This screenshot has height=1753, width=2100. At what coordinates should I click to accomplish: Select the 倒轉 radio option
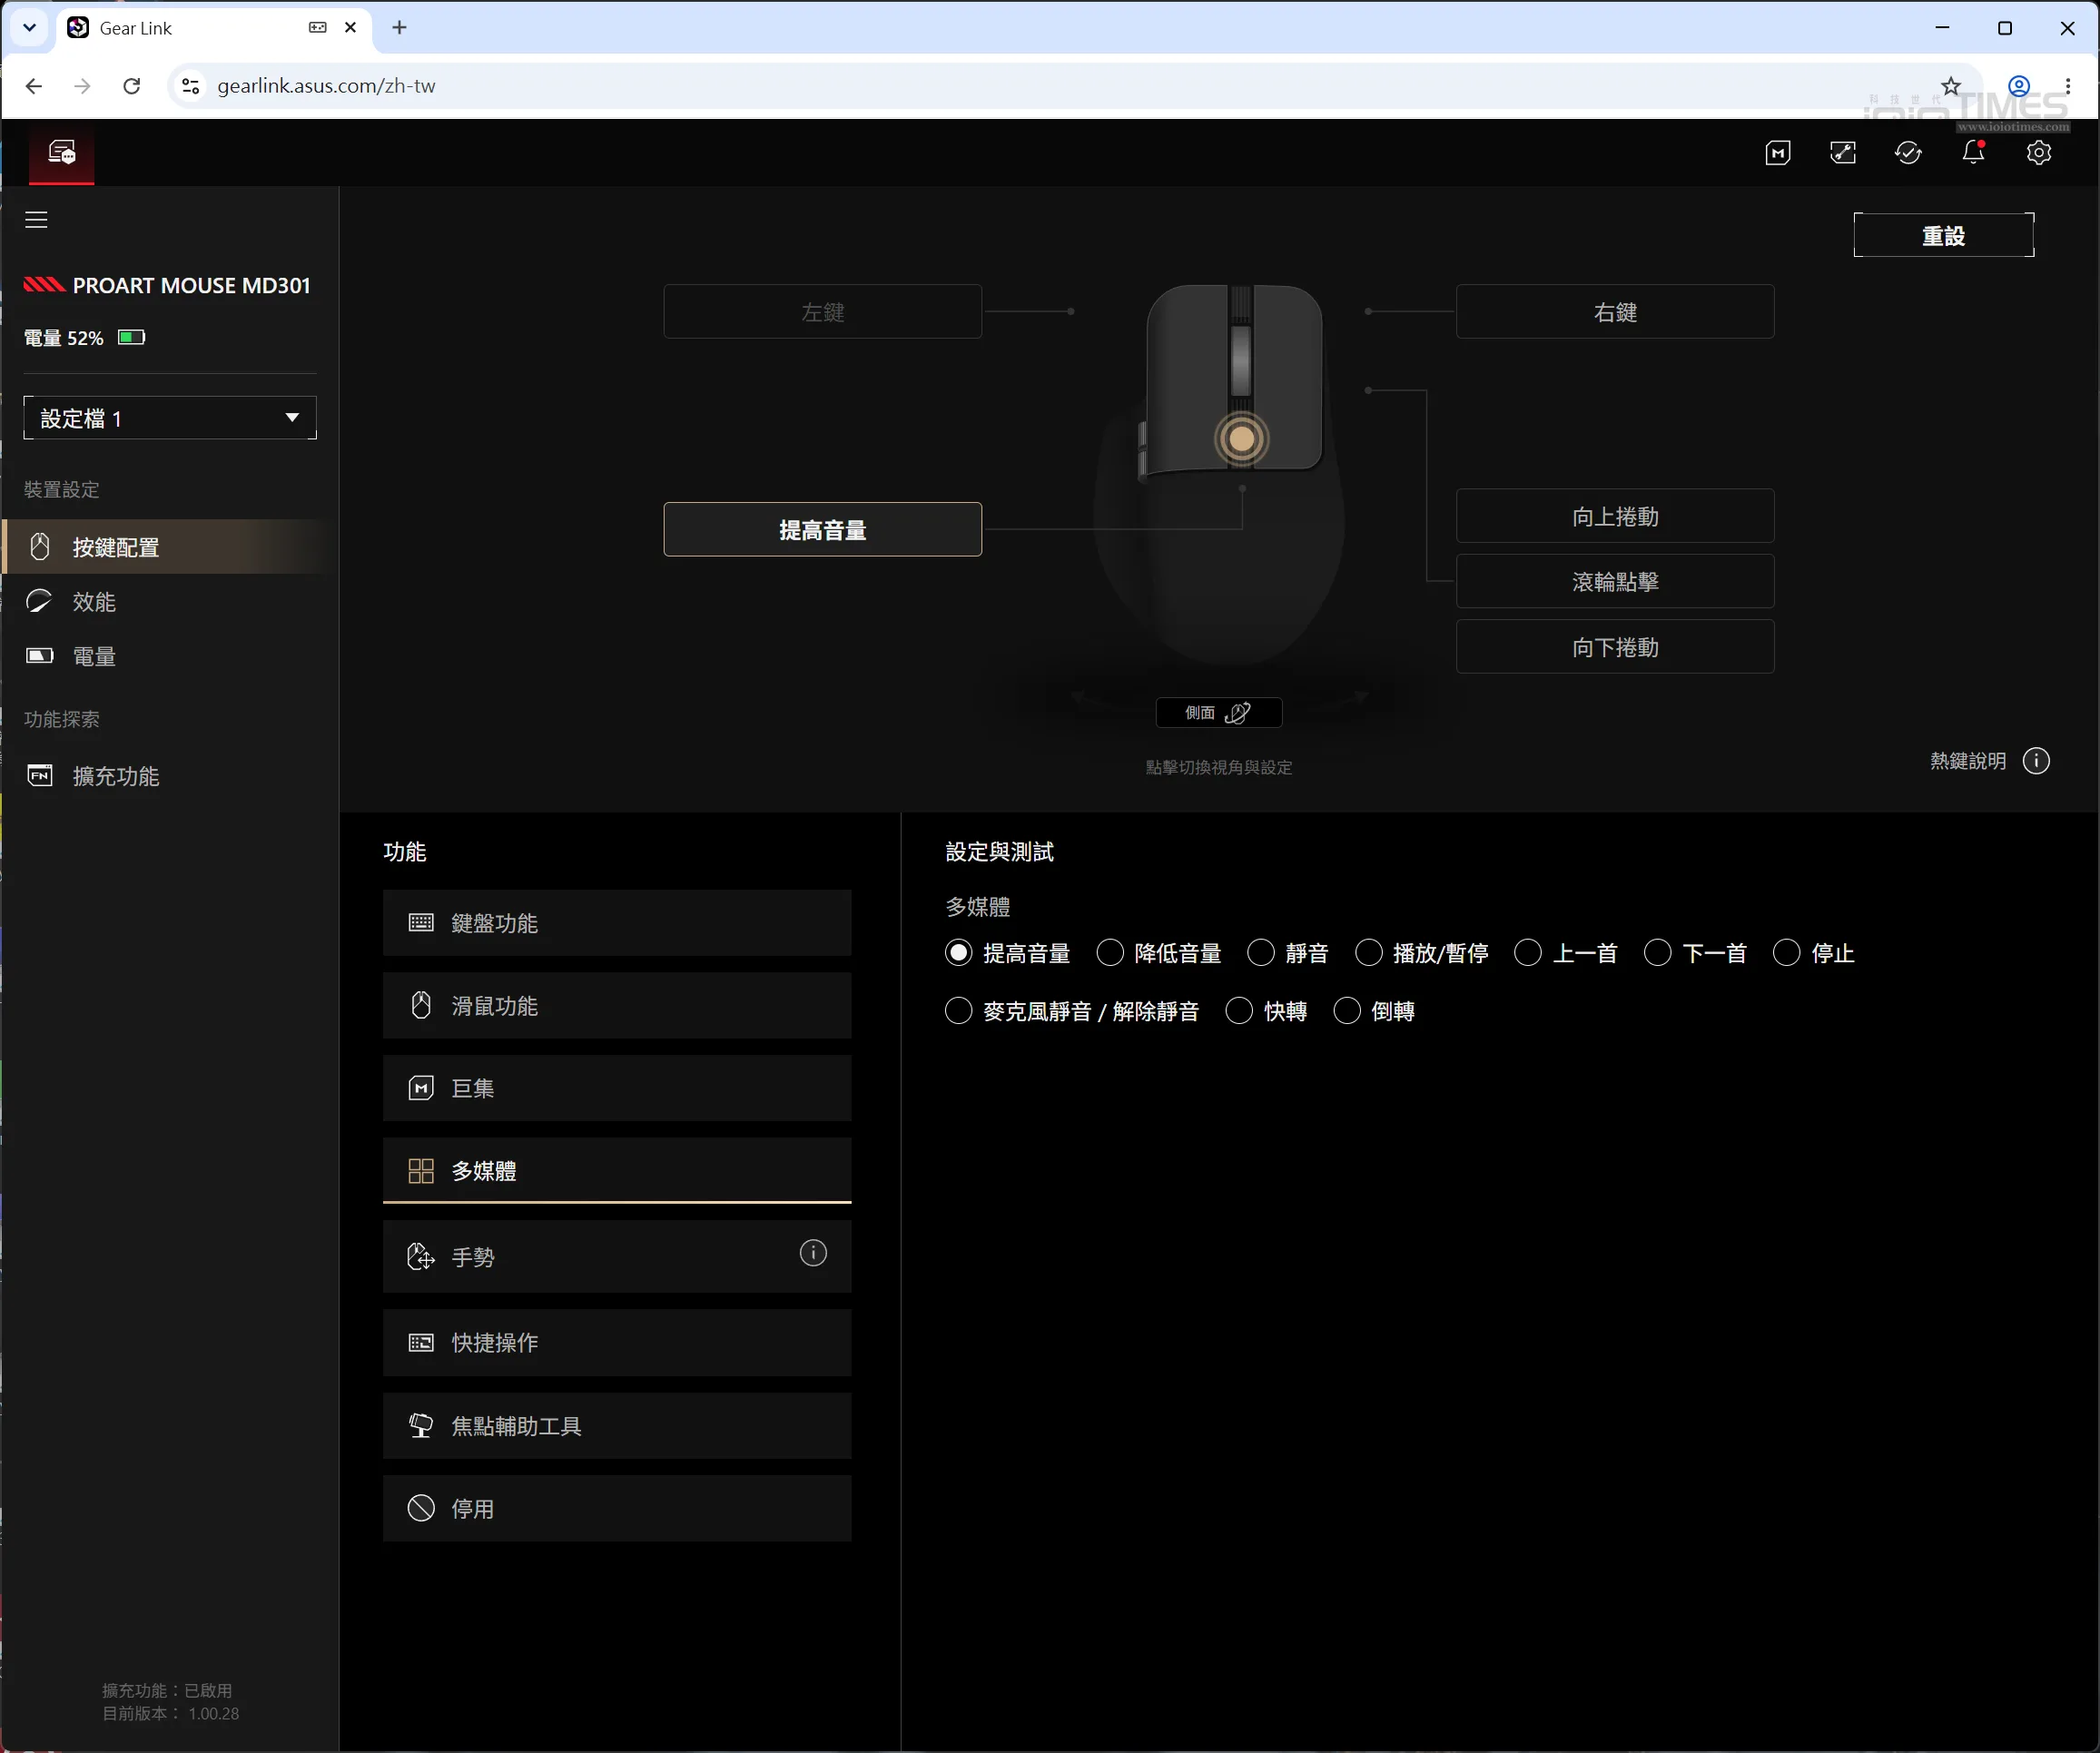[x=1347, y=1011]
